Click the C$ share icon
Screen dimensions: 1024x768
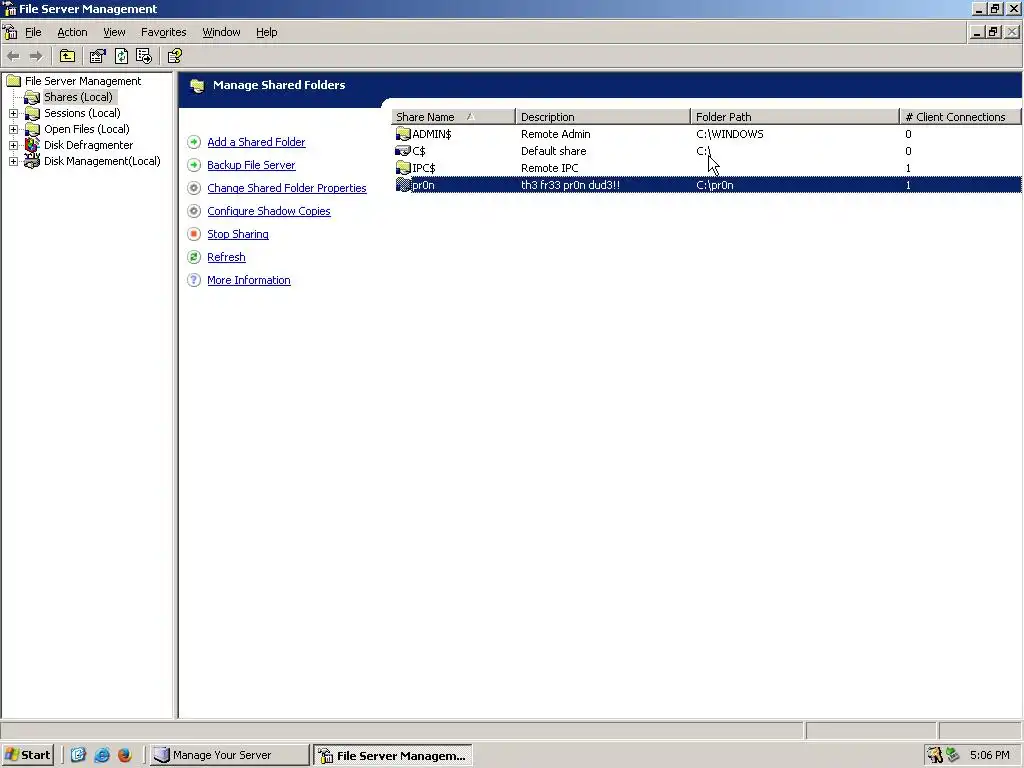coord(403,151)
